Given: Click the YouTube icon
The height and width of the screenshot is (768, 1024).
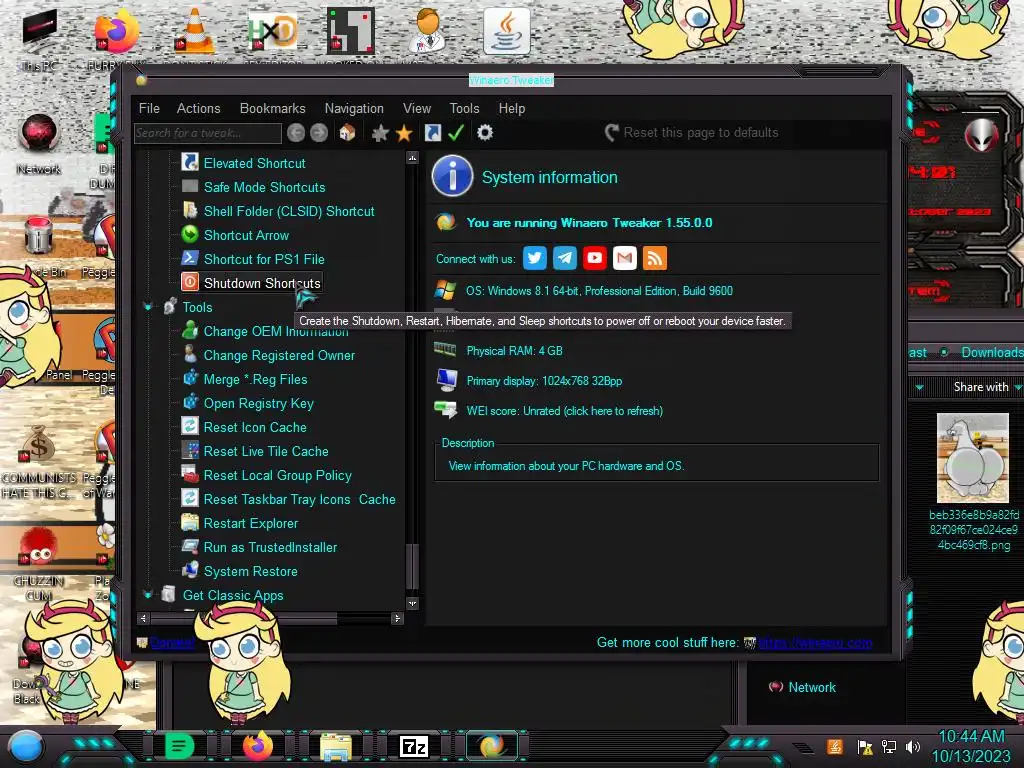Looking at the screenshot, I should coord(594,258).
